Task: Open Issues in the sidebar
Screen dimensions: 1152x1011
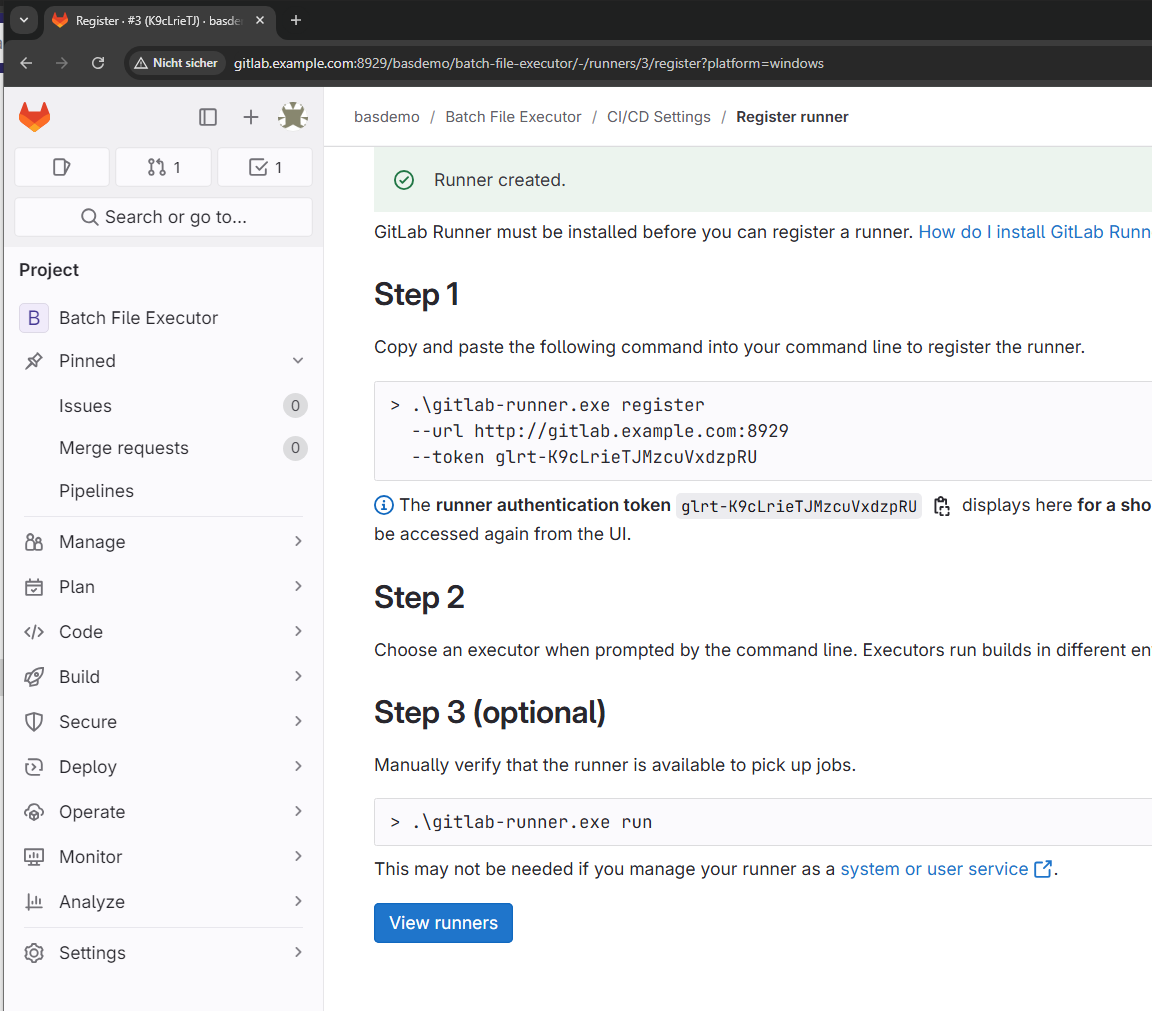Action: pyautogui.click(x=85, y=406)
